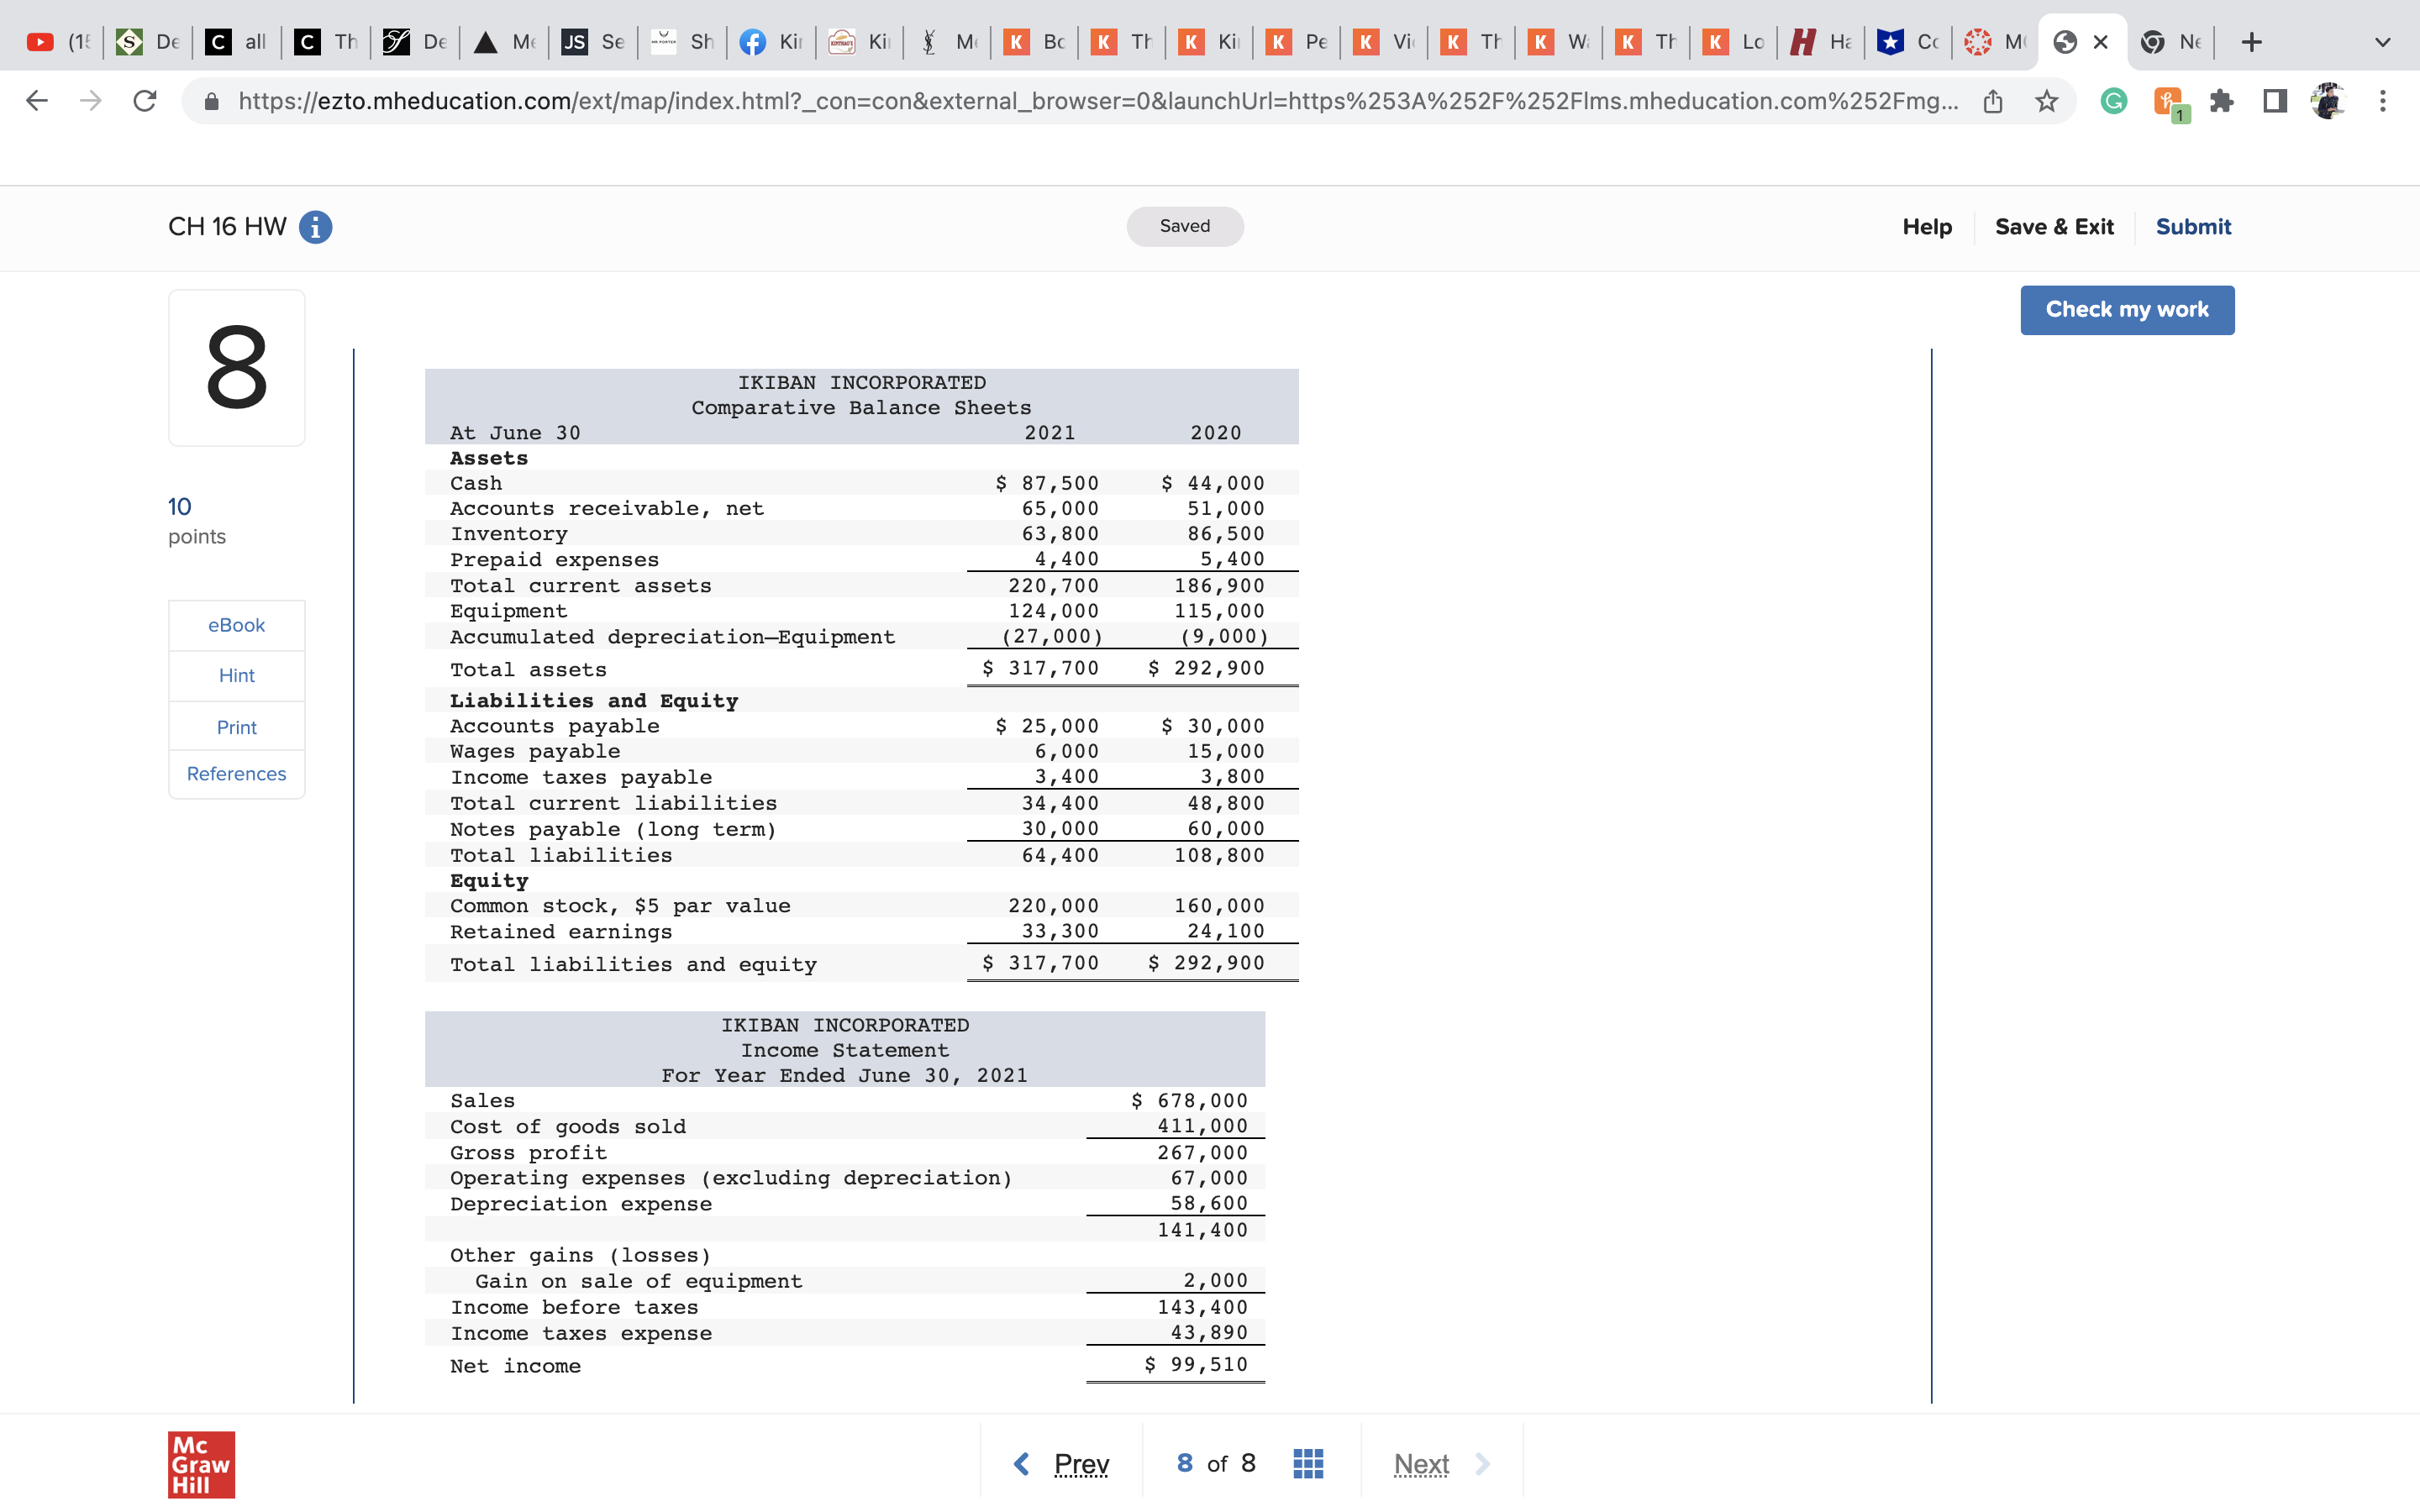The height and width of the screenshot is (1512, 2420).
Task: Toggle the browser side panel icon
Action: [x=2274, y=101]
